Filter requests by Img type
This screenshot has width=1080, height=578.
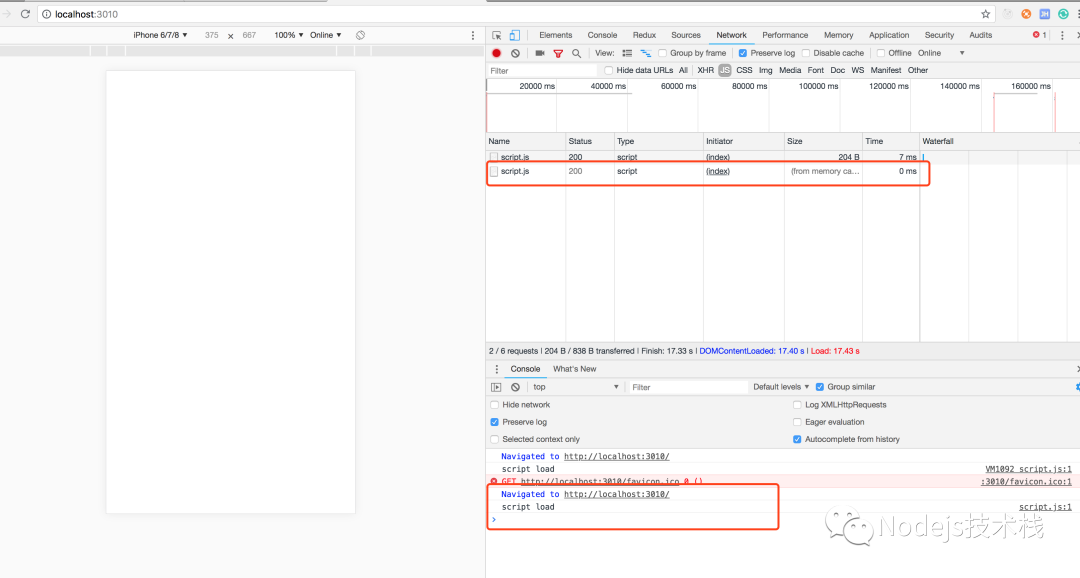pyautogui.click(x=765, y=70)
